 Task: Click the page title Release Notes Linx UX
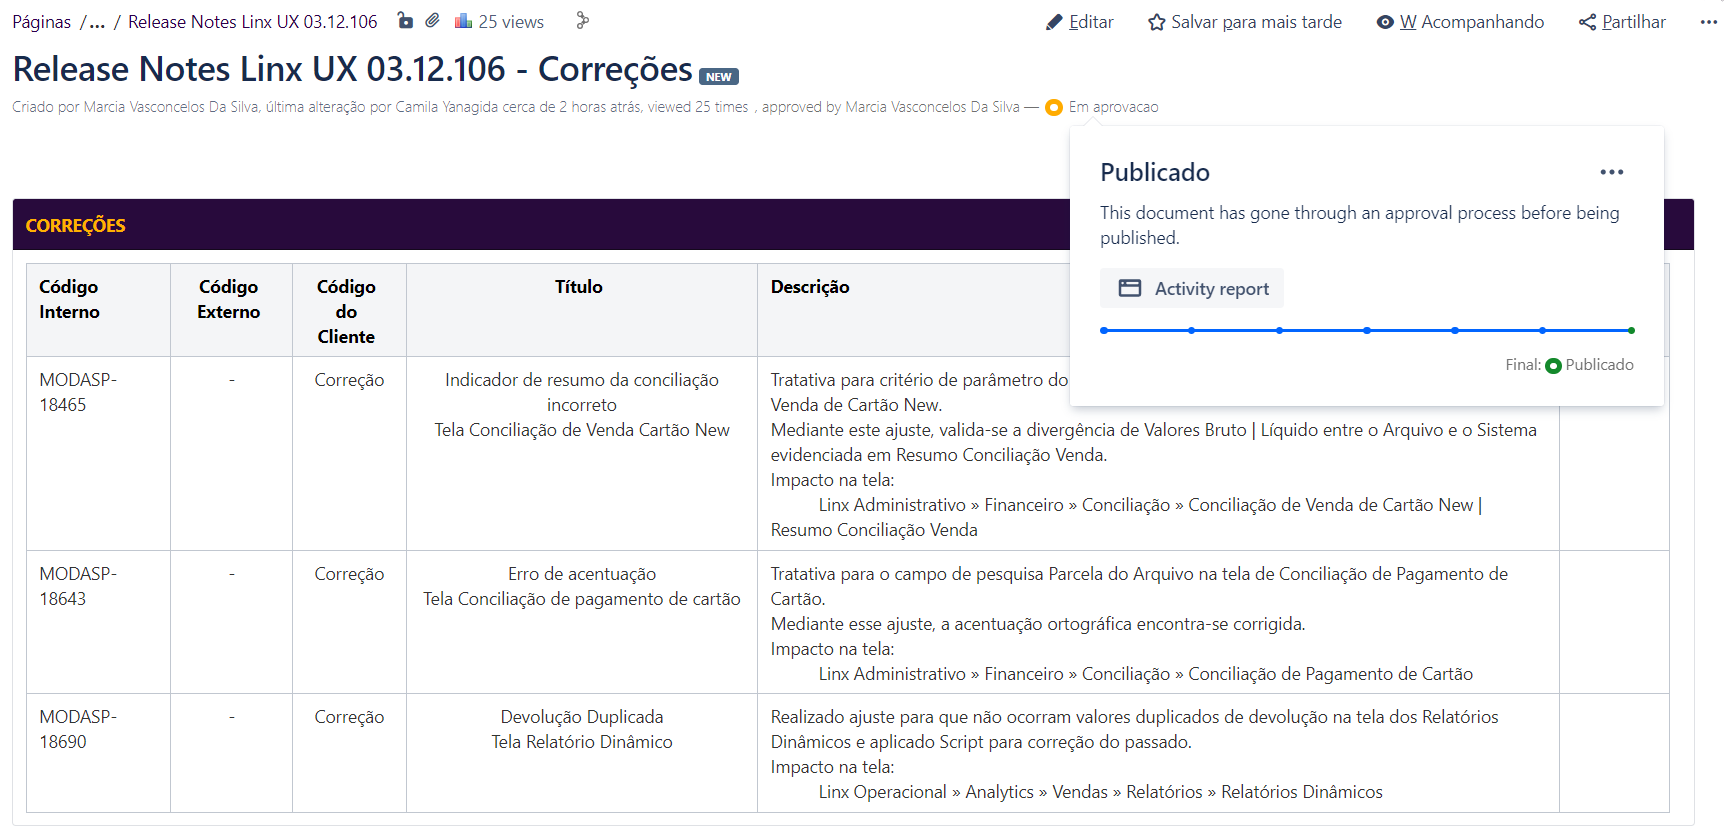pos(352,69)
